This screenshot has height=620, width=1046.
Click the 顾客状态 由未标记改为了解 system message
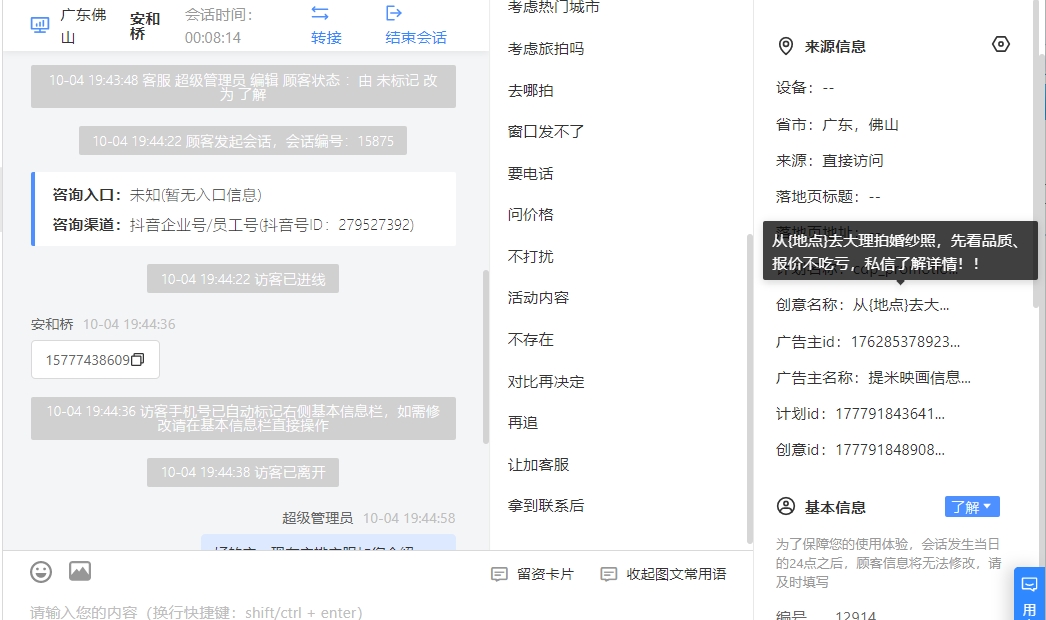point(243,87)
